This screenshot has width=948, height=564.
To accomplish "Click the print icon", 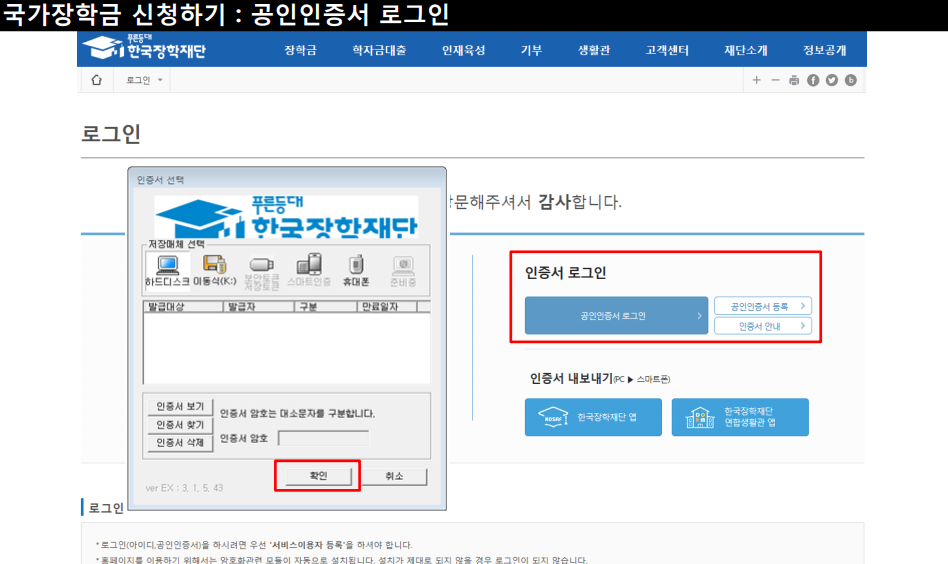I will pyautogui.click(x=794, y=80).
